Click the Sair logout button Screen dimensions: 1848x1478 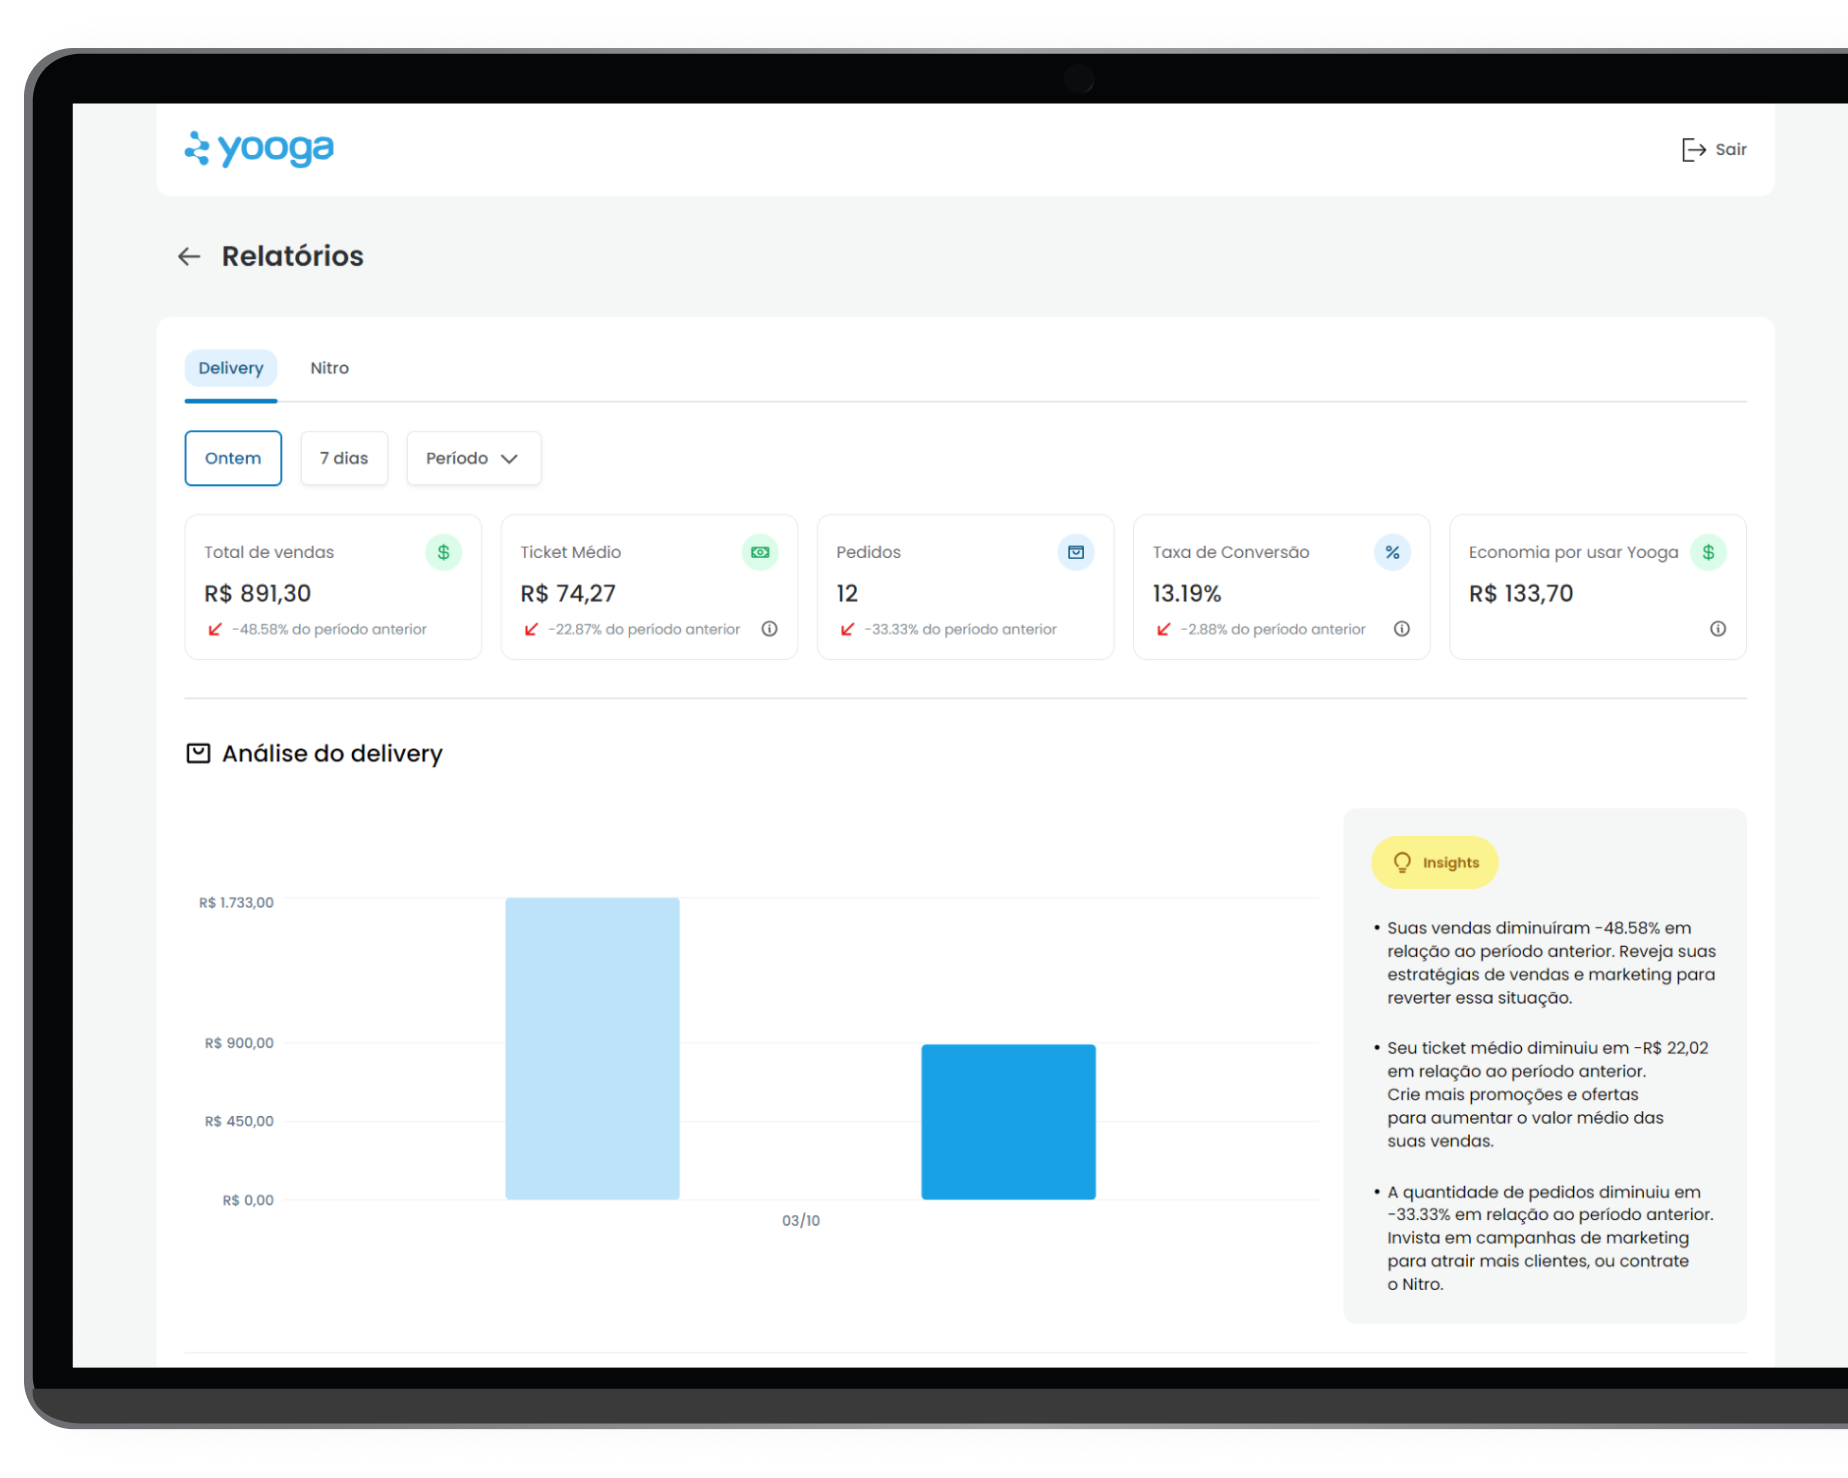(1714, 150)
